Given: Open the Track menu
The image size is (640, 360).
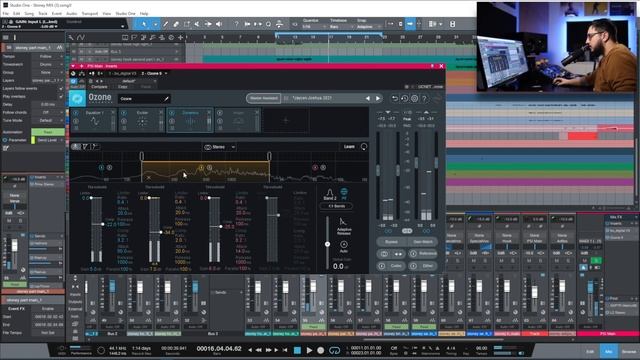Looking at the screenshot, I should tap(43, 13).
